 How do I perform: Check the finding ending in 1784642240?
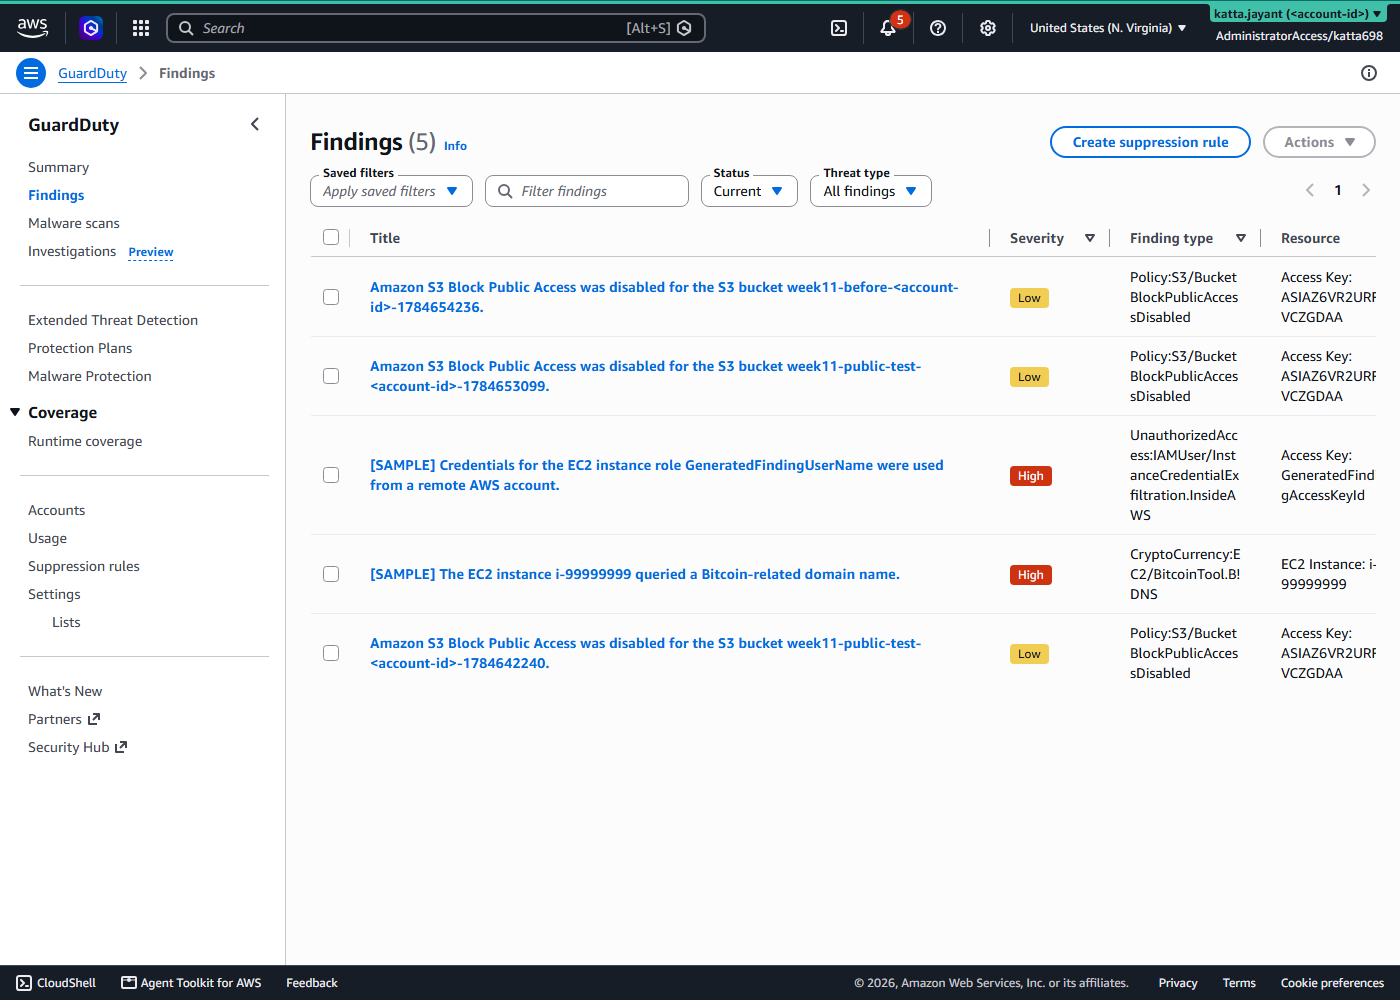click(x=331, y=653)
